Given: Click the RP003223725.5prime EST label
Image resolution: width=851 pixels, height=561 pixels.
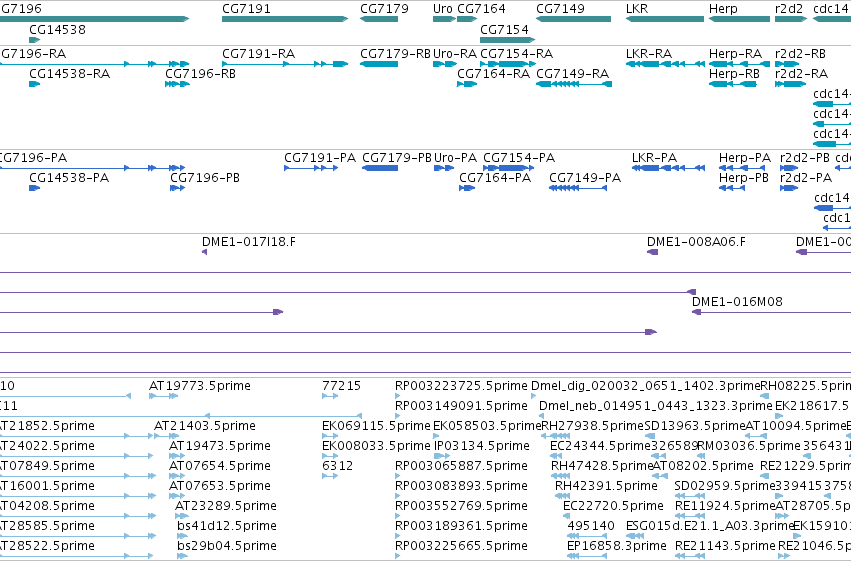Looking at the screenshot, I should point(461,386).
